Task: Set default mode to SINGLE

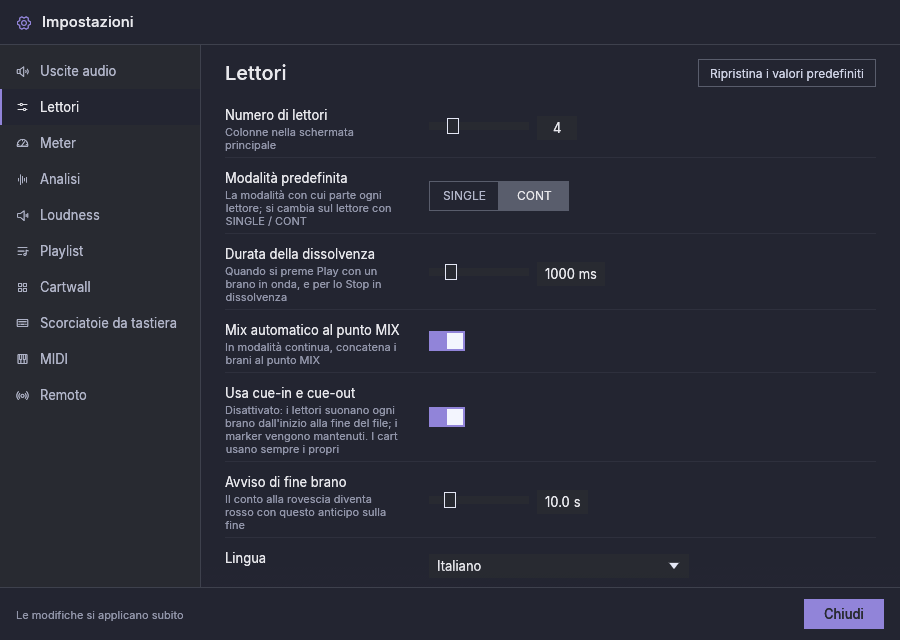Action: click(x=464, y=196)
